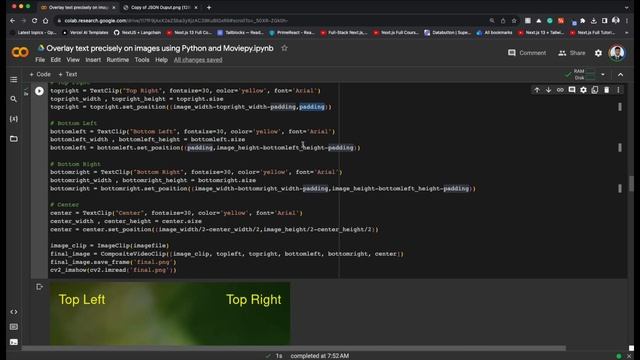Open the Runtime menu
The width and height of the screenshot is (640, 360).
[x=118, y=60]
